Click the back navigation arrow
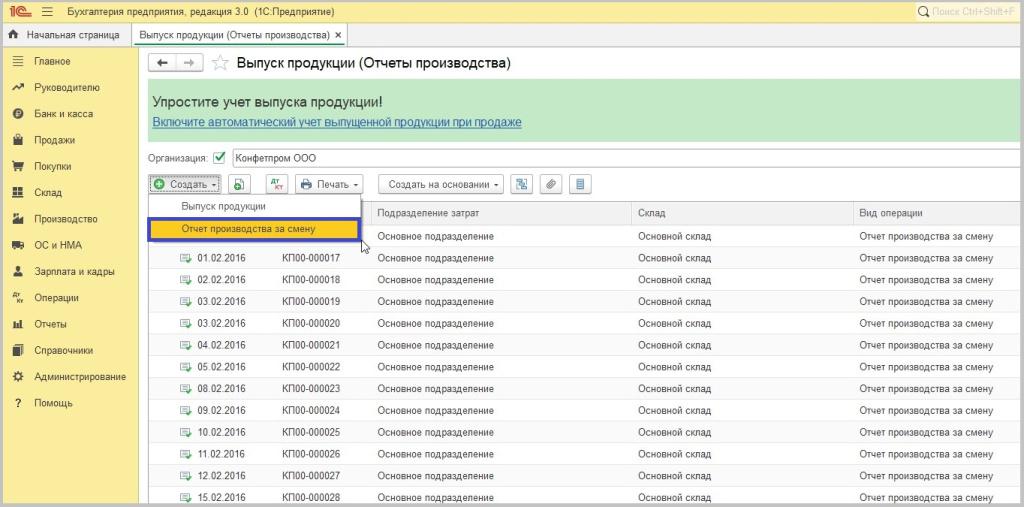This screenshot has width=1024, height=507. coord(162,63)
